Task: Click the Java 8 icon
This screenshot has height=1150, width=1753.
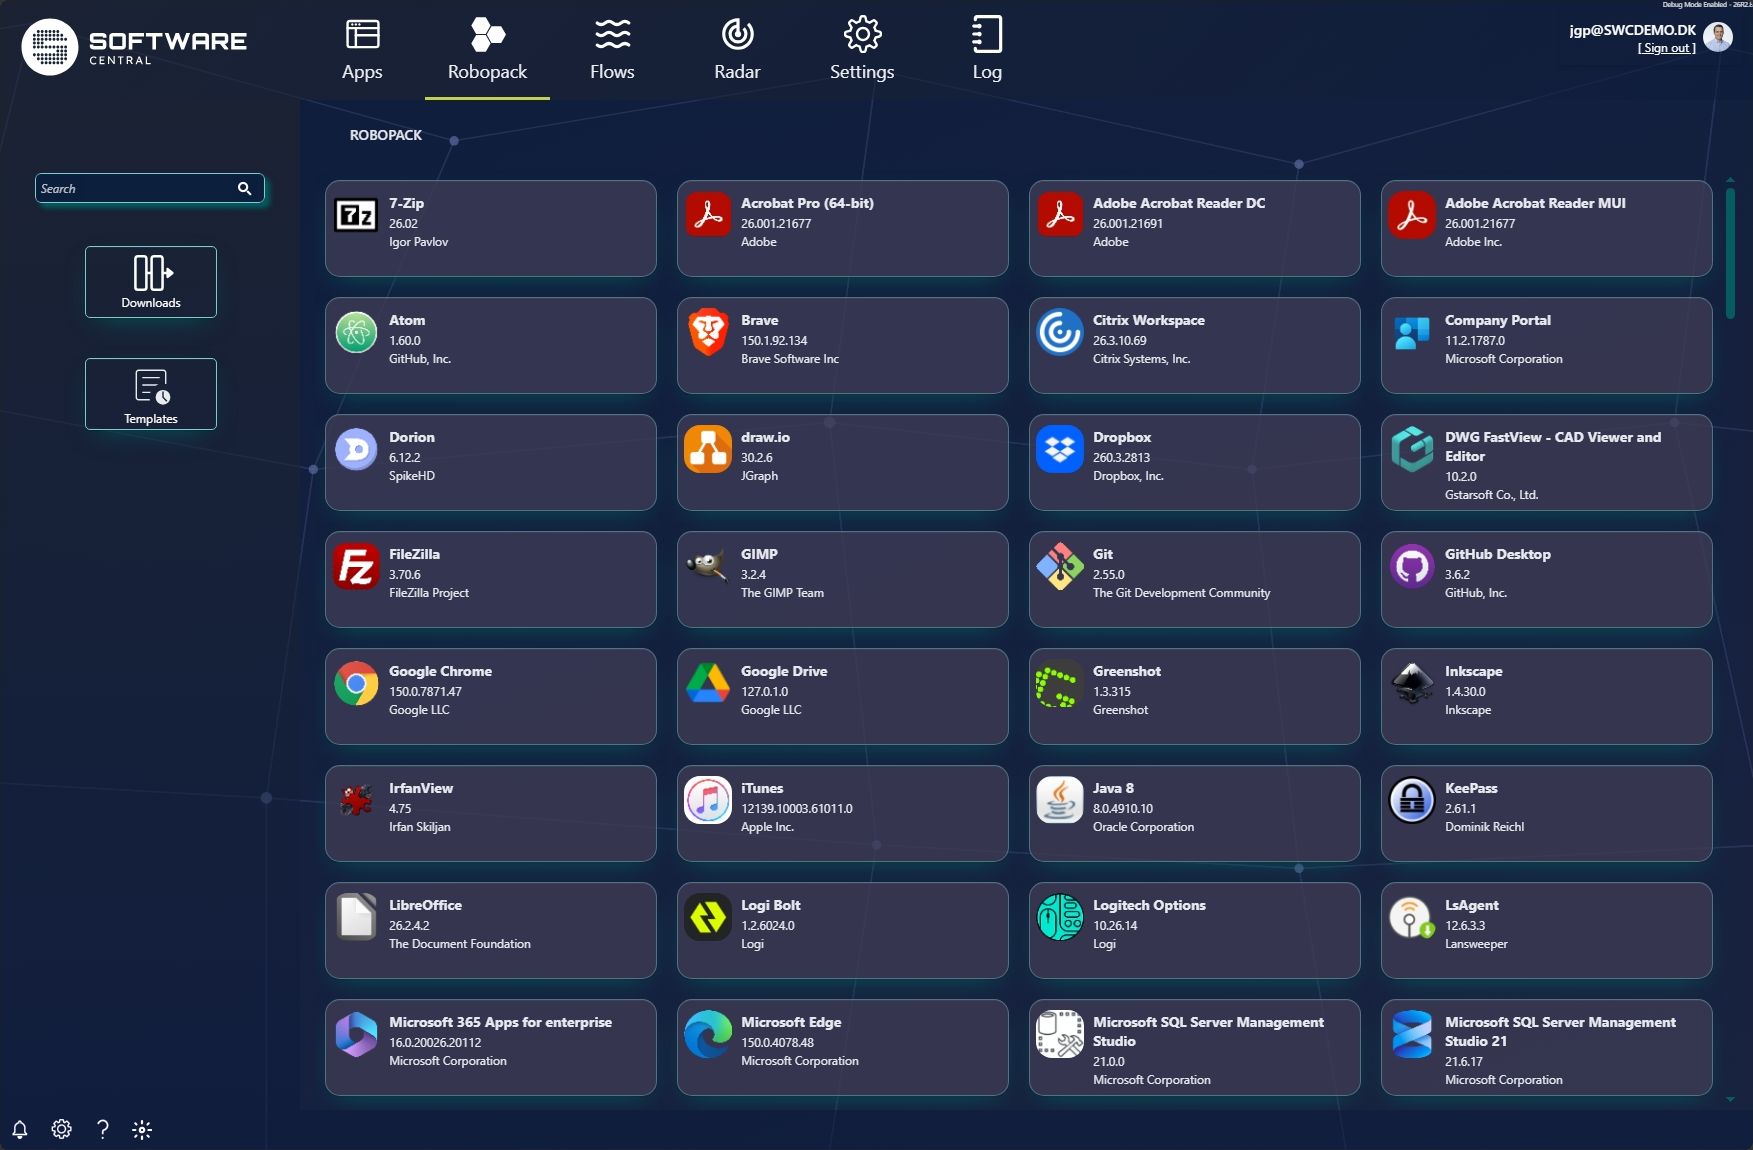Action: (1060, 800)
